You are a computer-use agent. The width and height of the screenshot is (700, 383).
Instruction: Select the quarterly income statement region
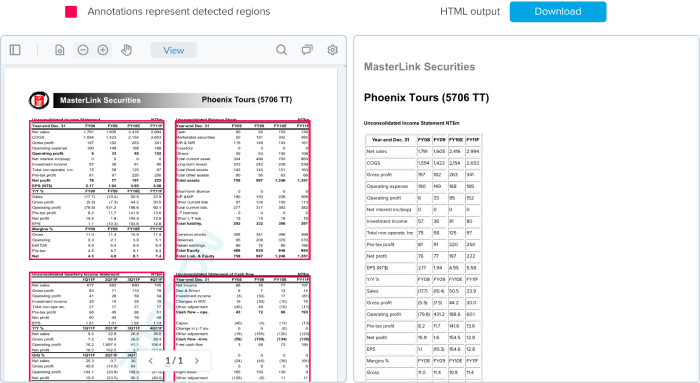click(x=97, y=327)
